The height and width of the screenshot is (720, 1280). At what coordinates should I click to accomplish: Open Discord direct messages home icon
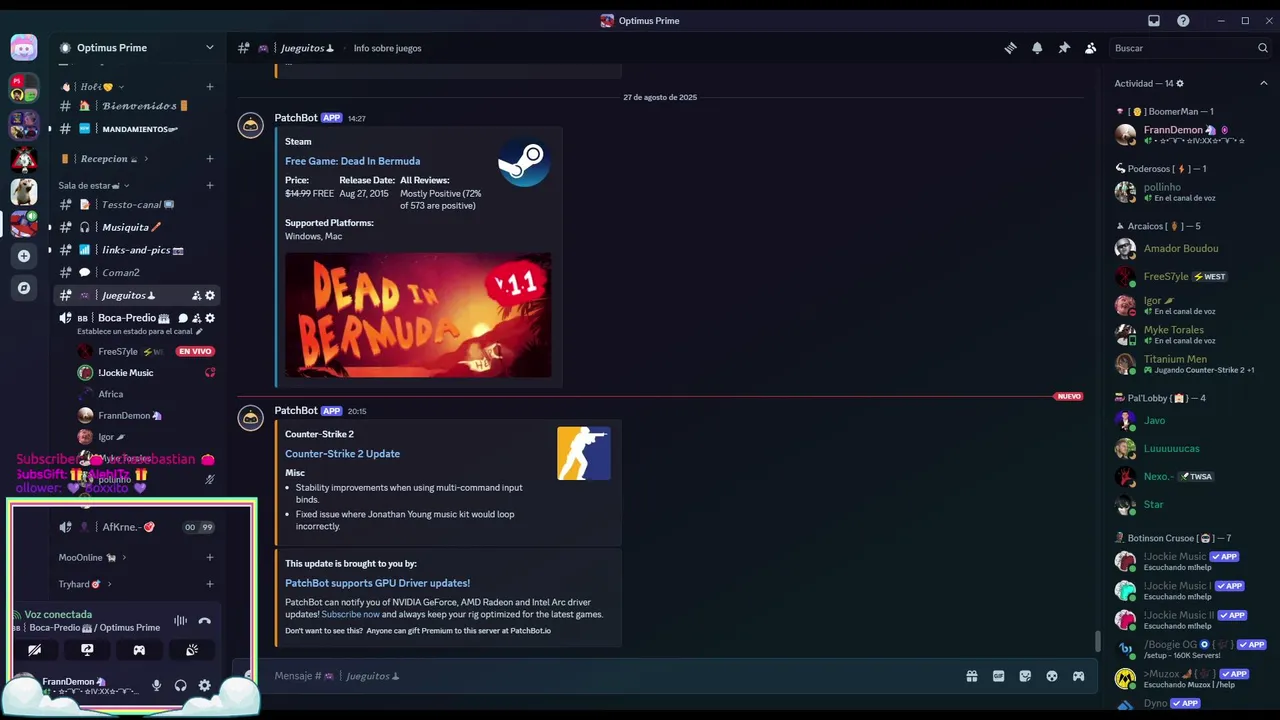(24, 47)
